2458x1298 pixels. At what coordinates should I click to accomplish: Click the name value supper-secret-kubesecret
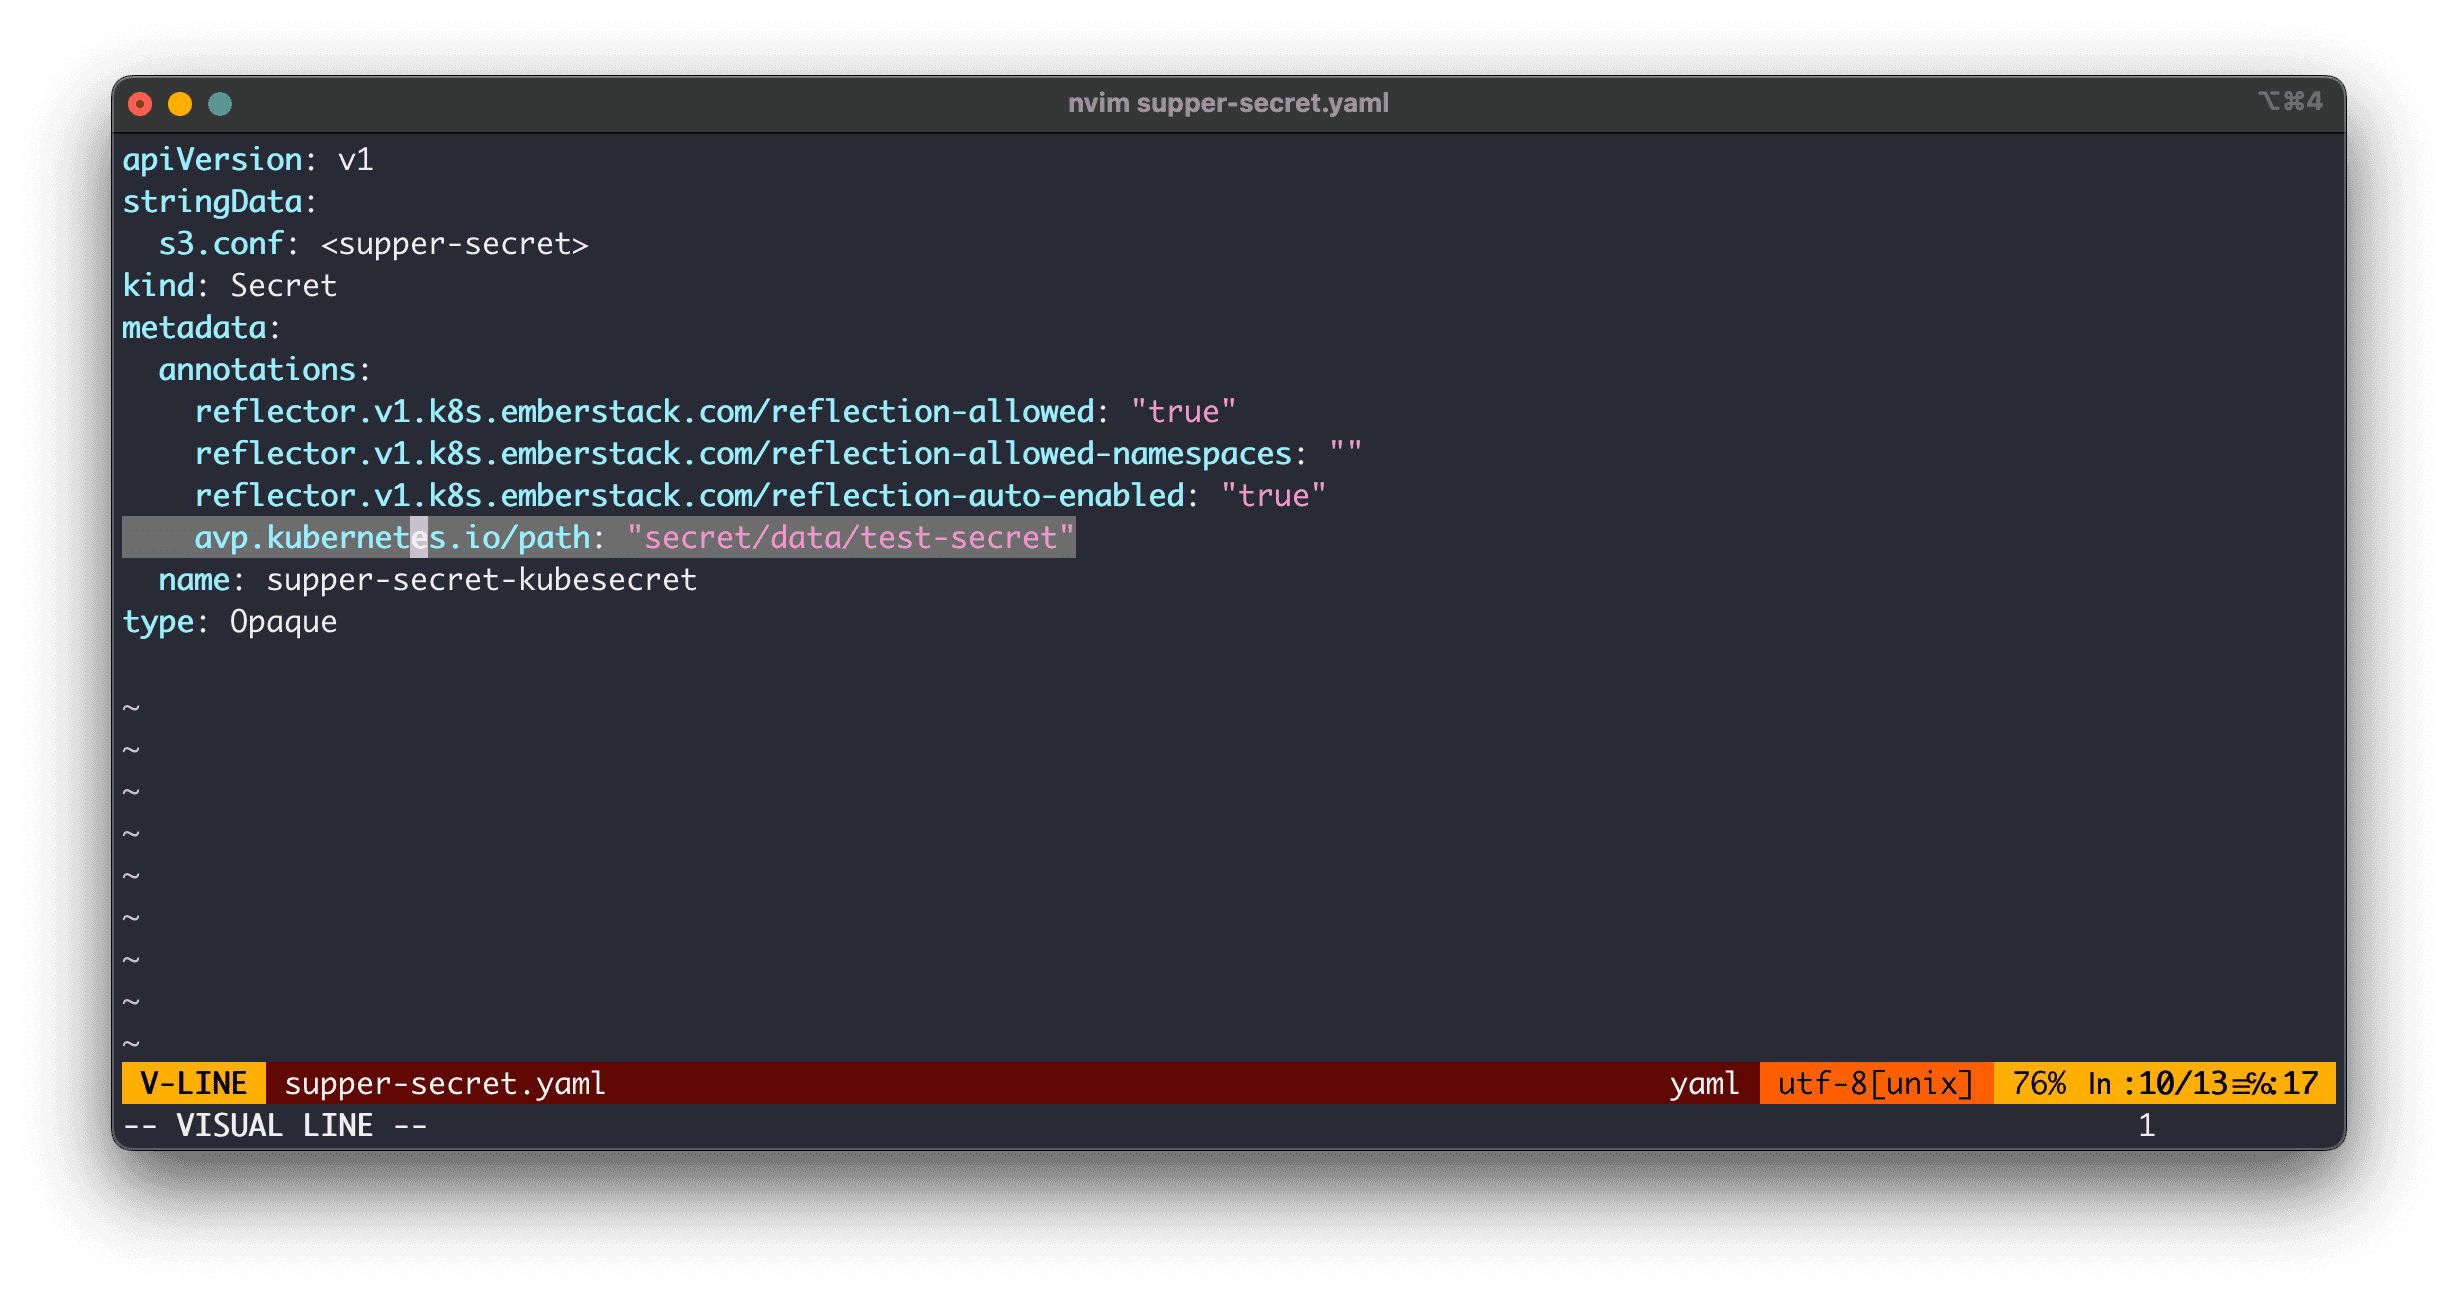[x=481, y=580]
